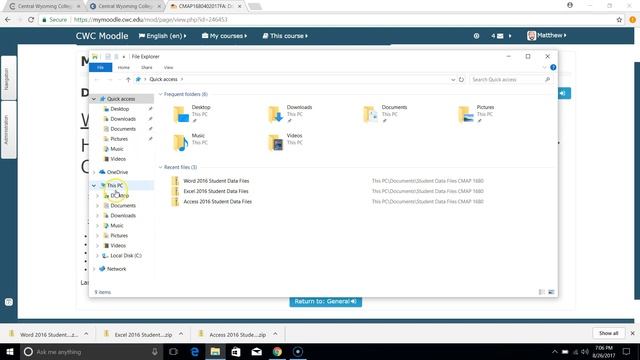Expand Local Disk (C:) in the tree
640x360 pixels.
pyautogui.click(x=98, y=256)
